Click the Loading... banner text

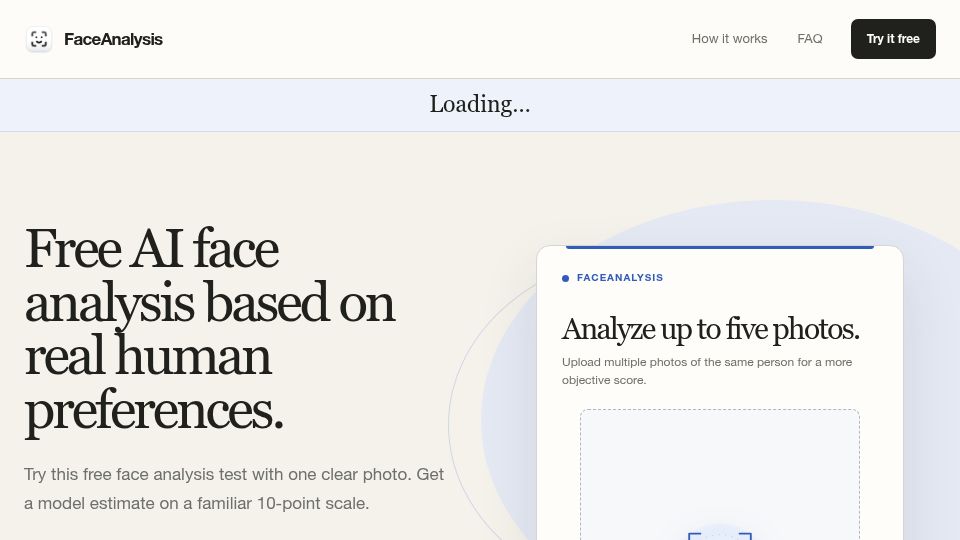pos(479,104)
